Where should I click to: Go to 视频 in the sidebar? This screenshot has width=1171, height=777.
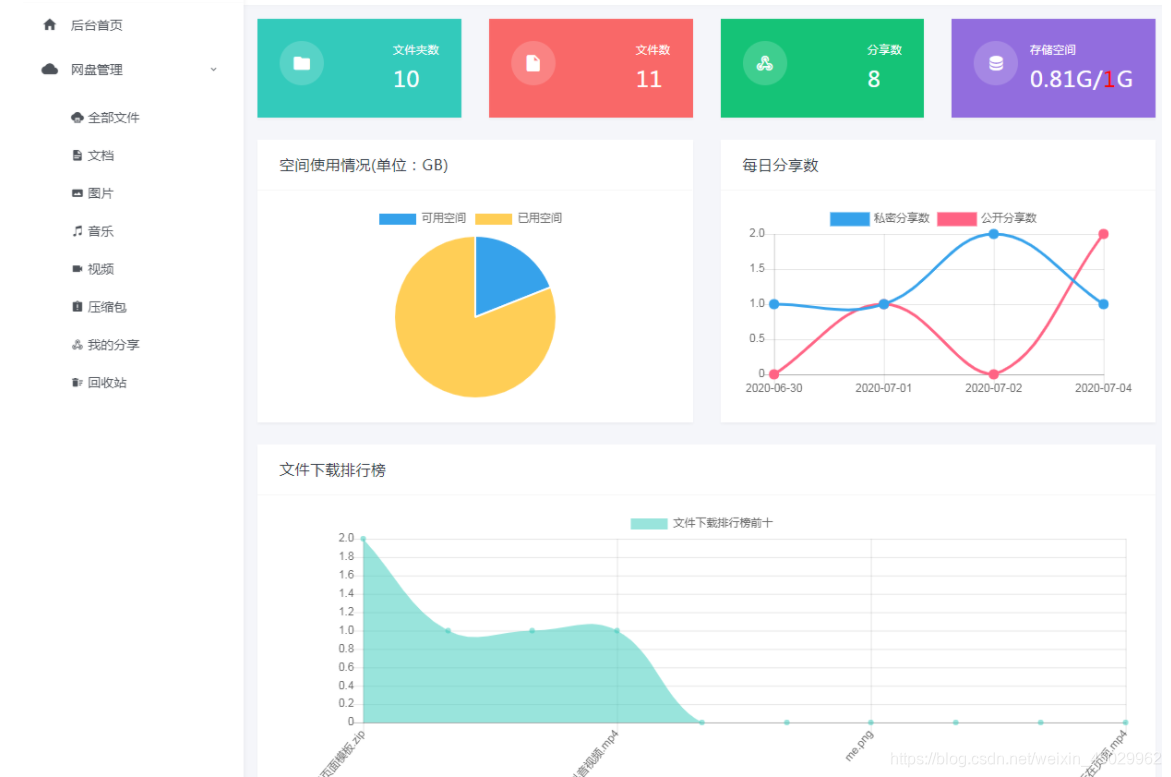pyautogui.click(x=101, y=269)
